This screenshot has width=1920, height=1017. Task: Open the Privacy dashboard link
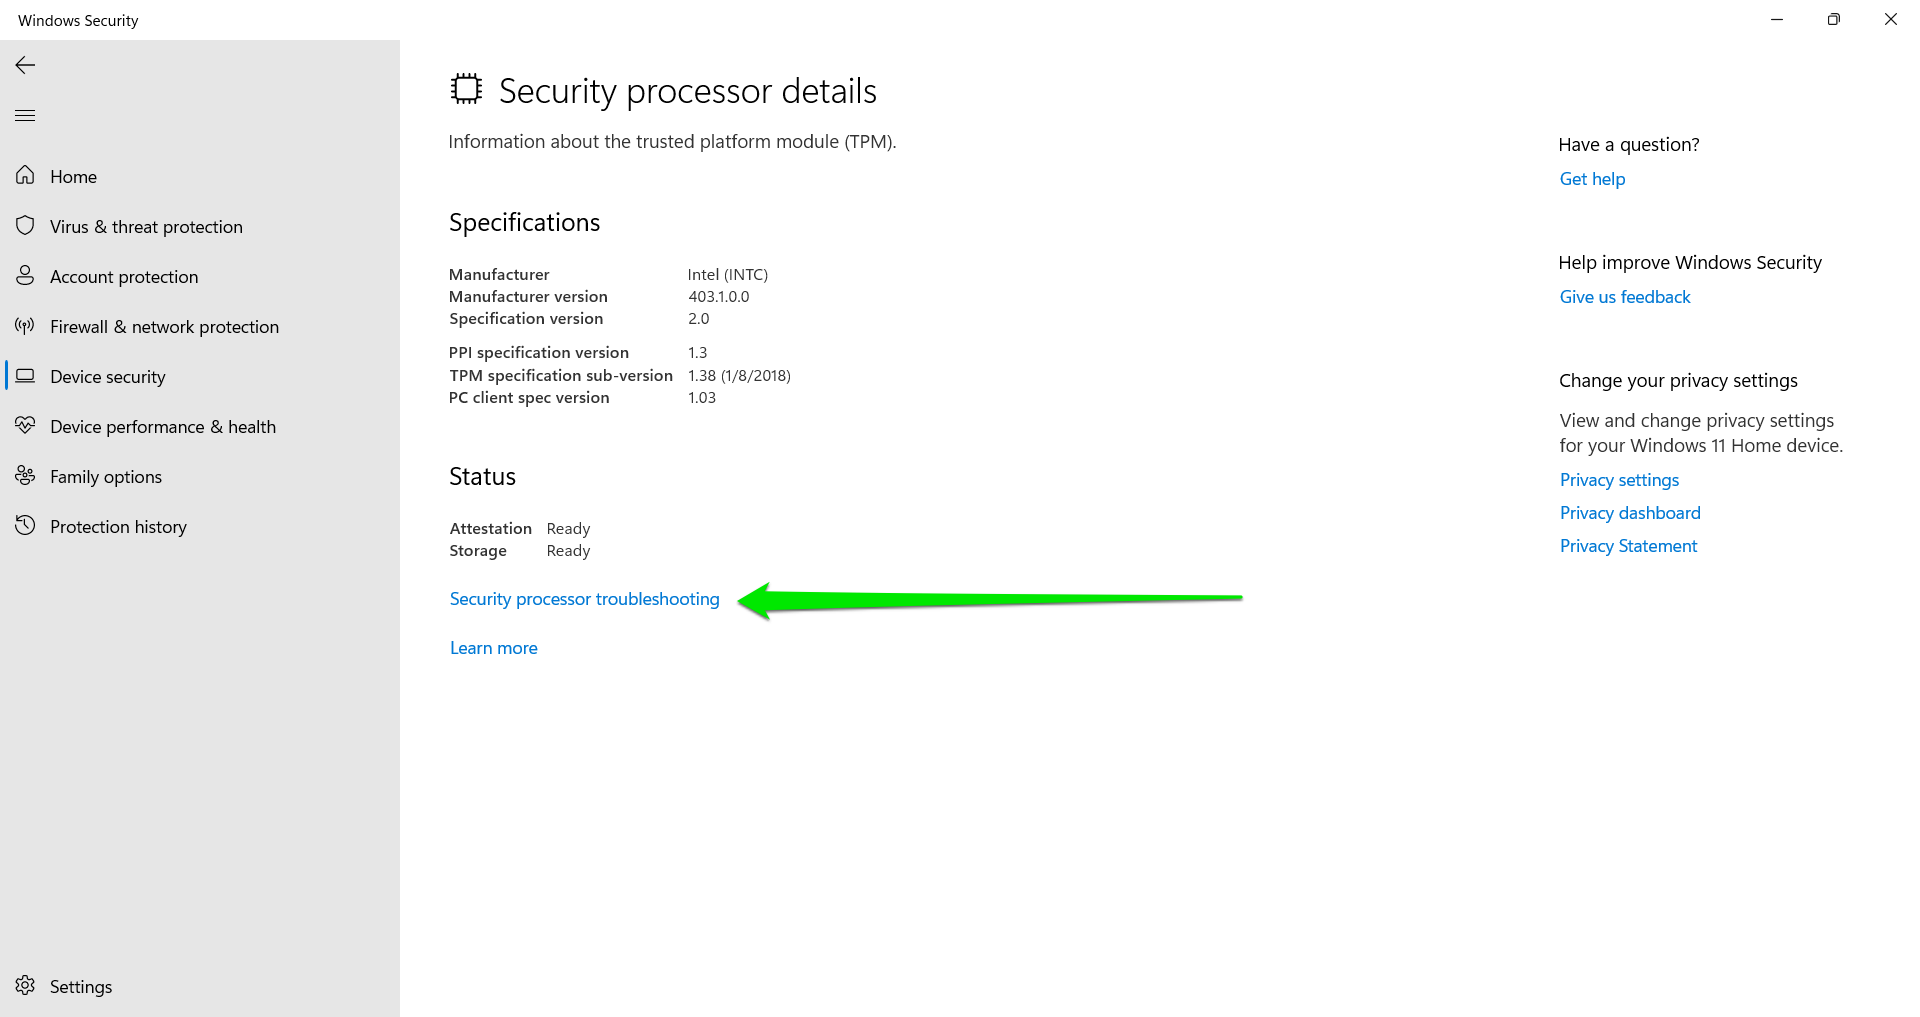[x=1630, y=513]
